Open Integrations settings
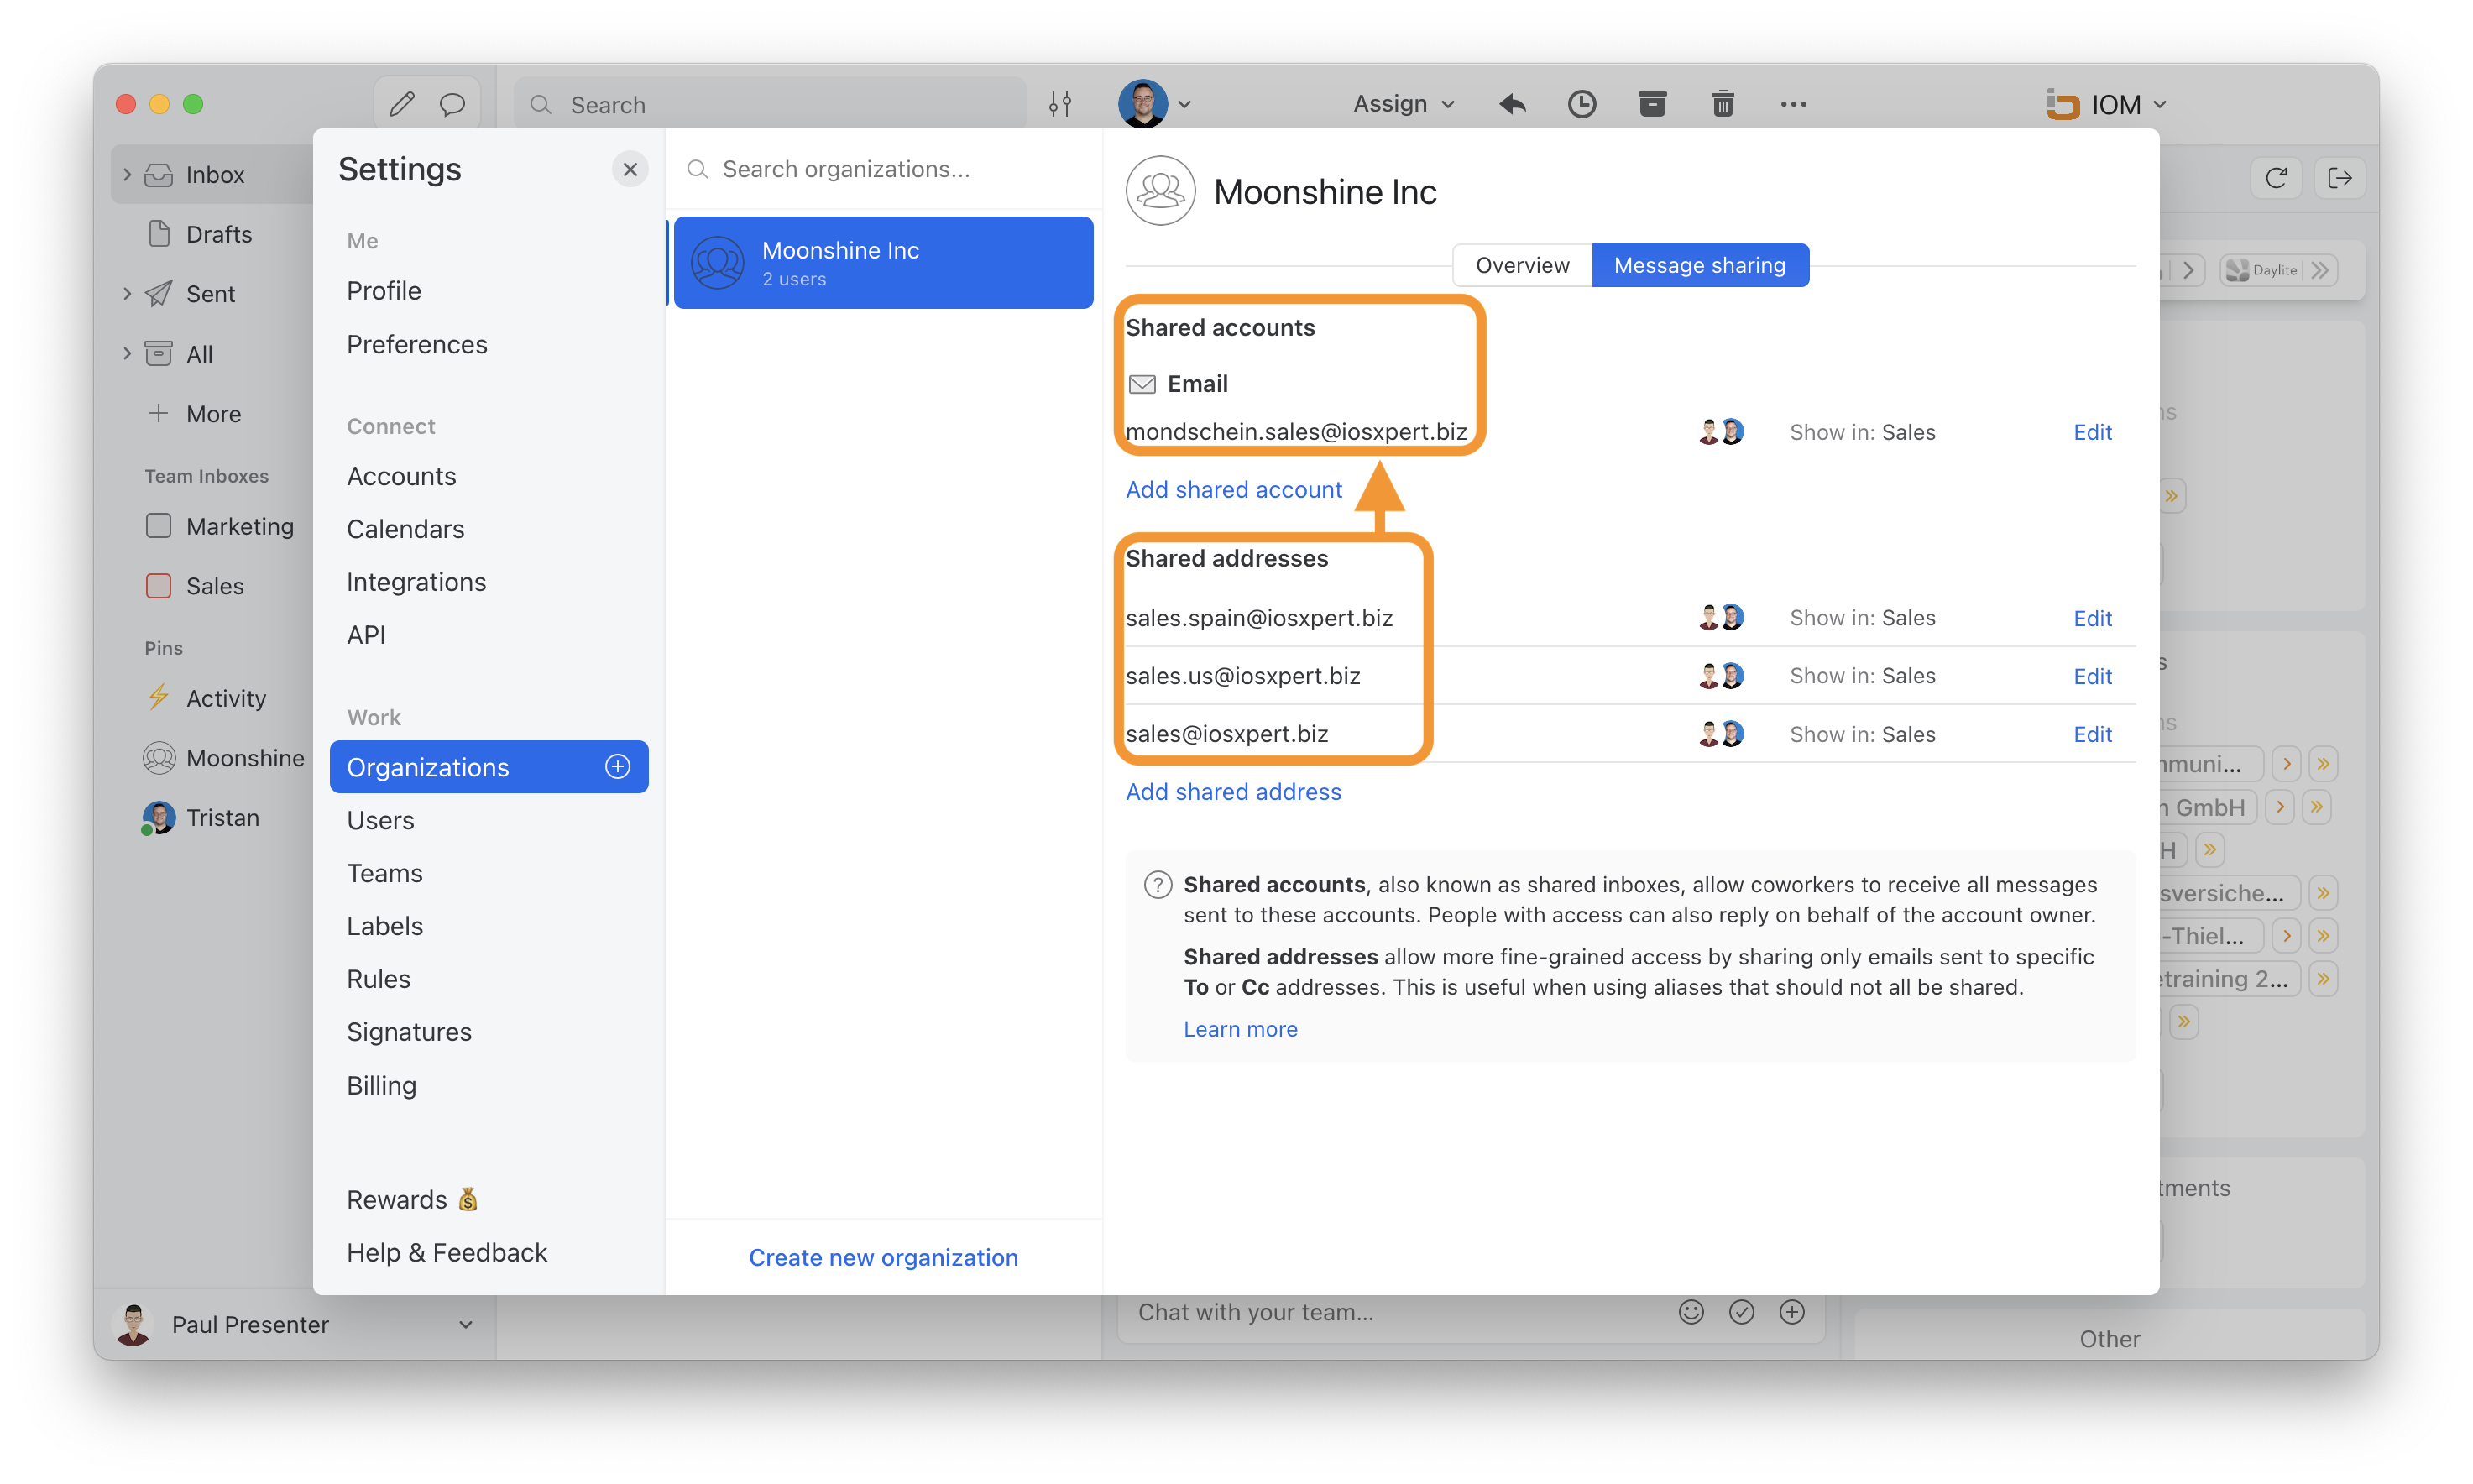Viewport: 2473px width, 1484px height. click(416, 582)
